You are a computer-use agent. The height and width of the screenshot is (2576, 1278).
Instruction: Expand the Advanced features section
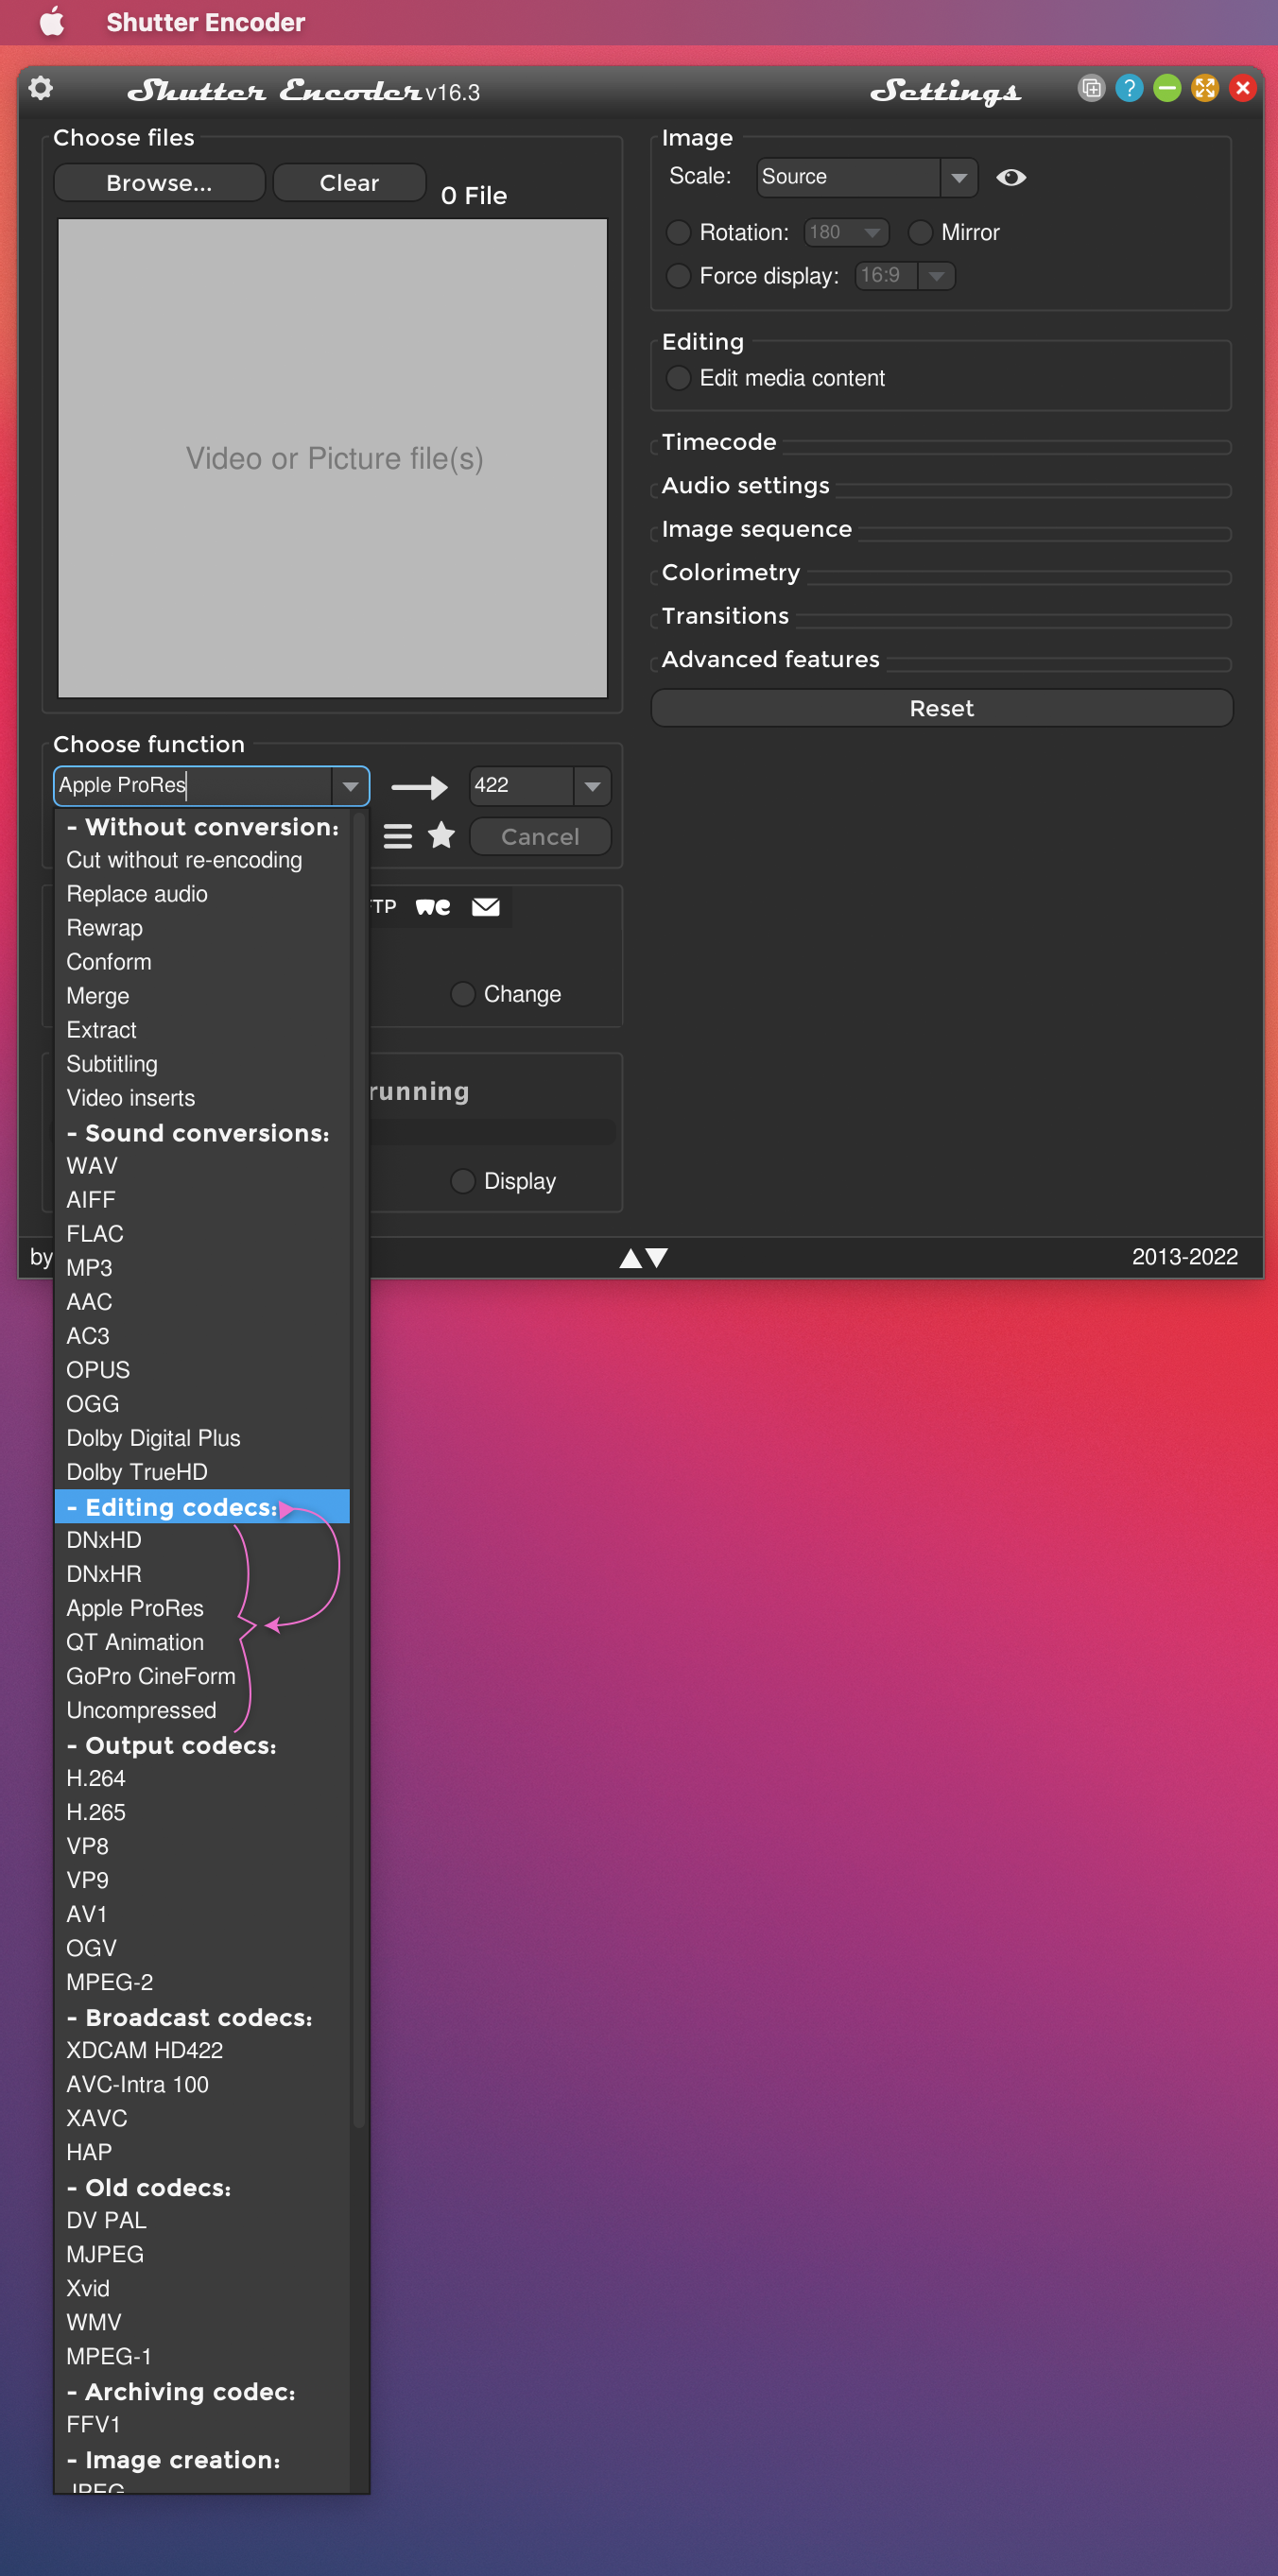[771, 660]
